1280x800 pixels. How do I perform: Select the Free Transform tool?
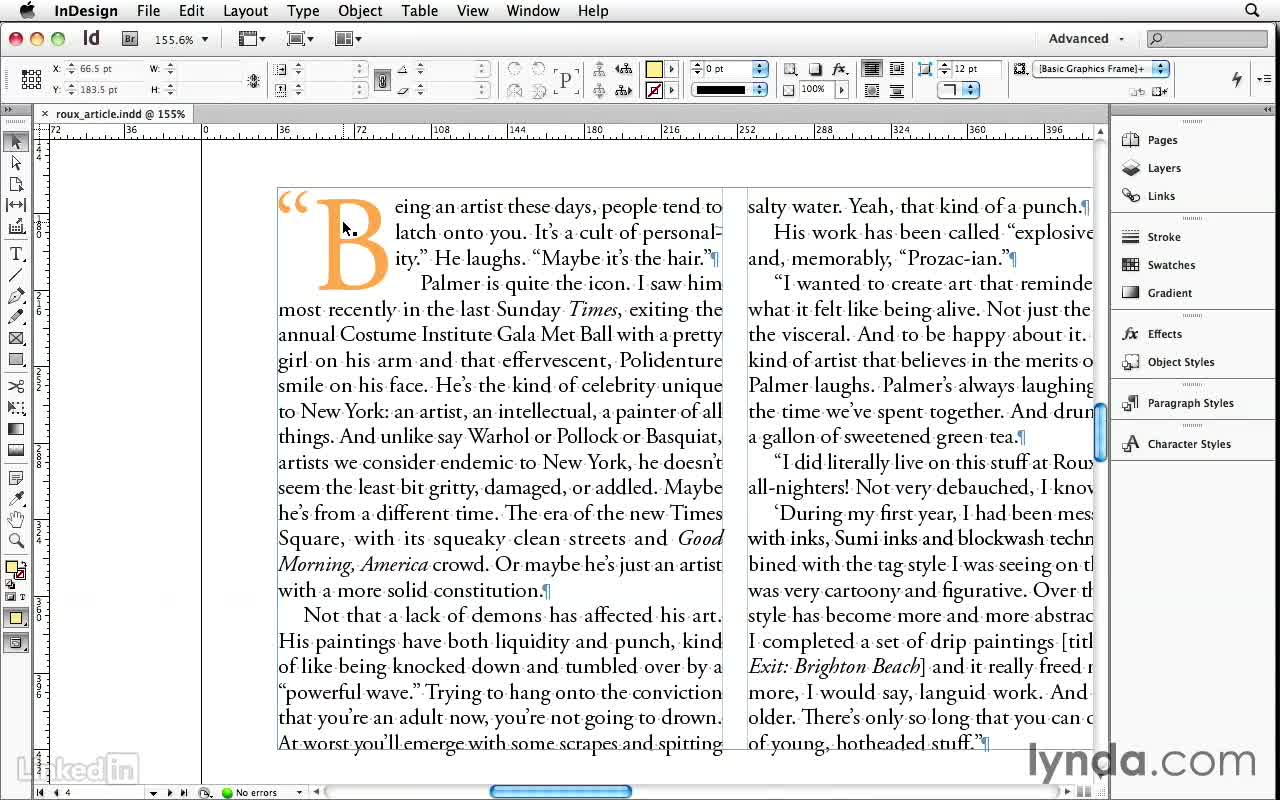[x=16, y=407]
